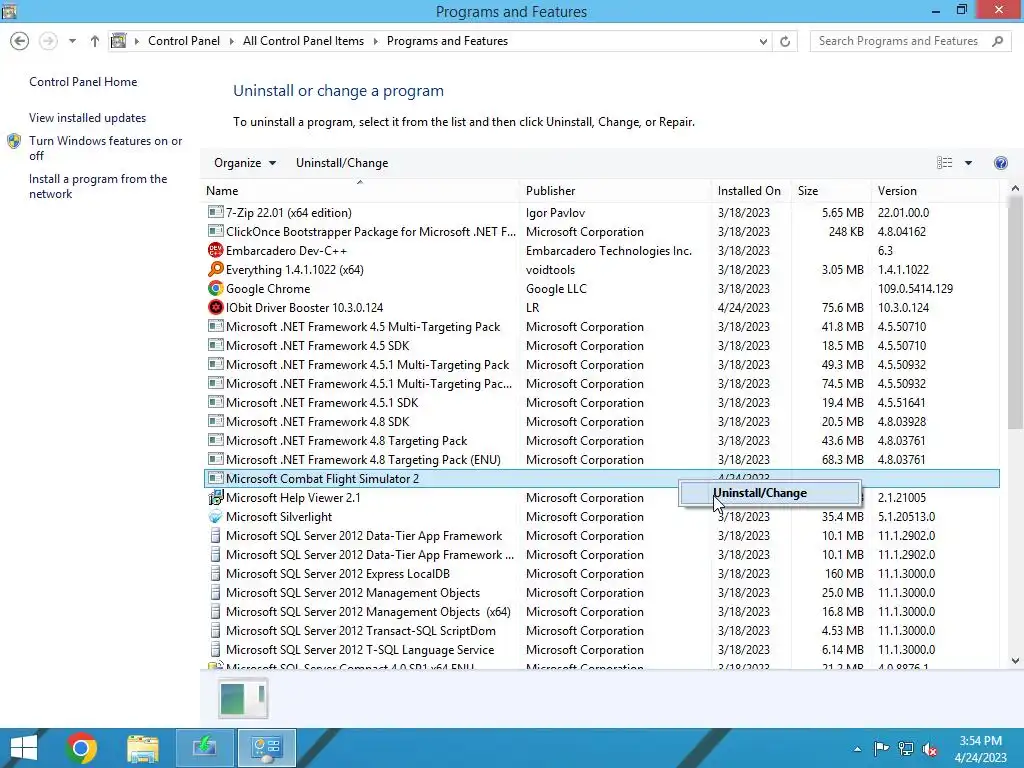The width and height of the screenshot is (1024, 768).
Task: Click muted volume tray icon
Action: [930, 748]
